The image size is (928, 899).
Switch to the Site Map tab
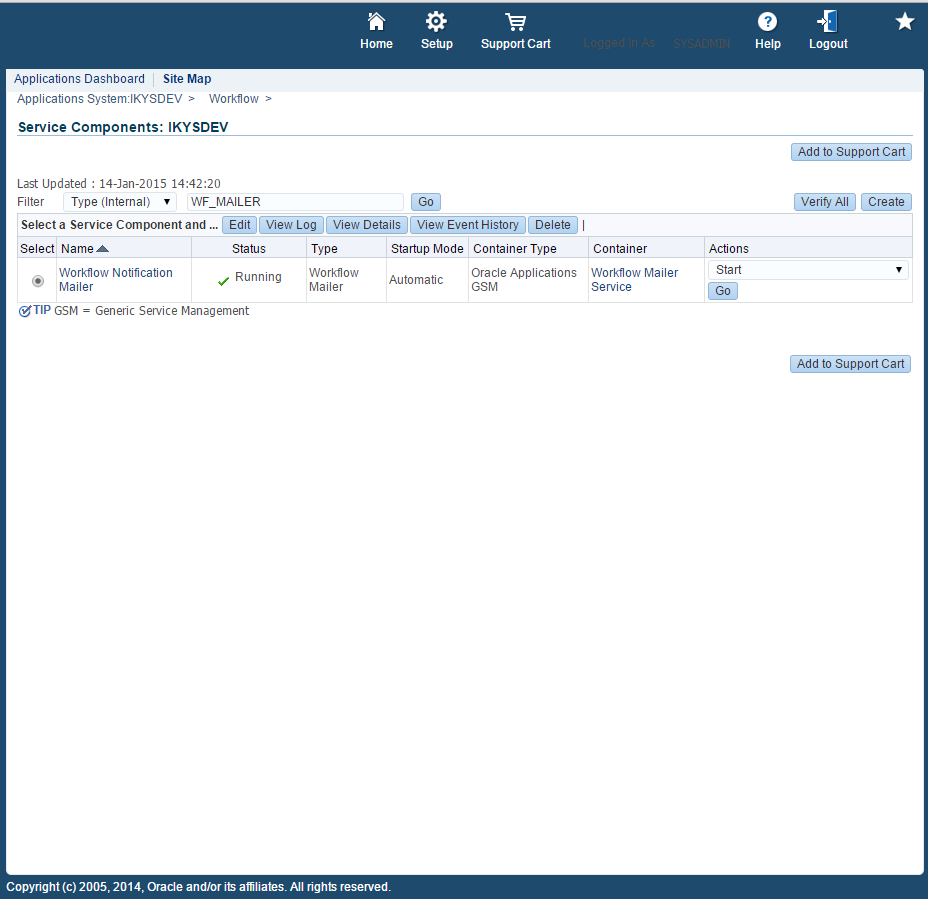point(186,79)
